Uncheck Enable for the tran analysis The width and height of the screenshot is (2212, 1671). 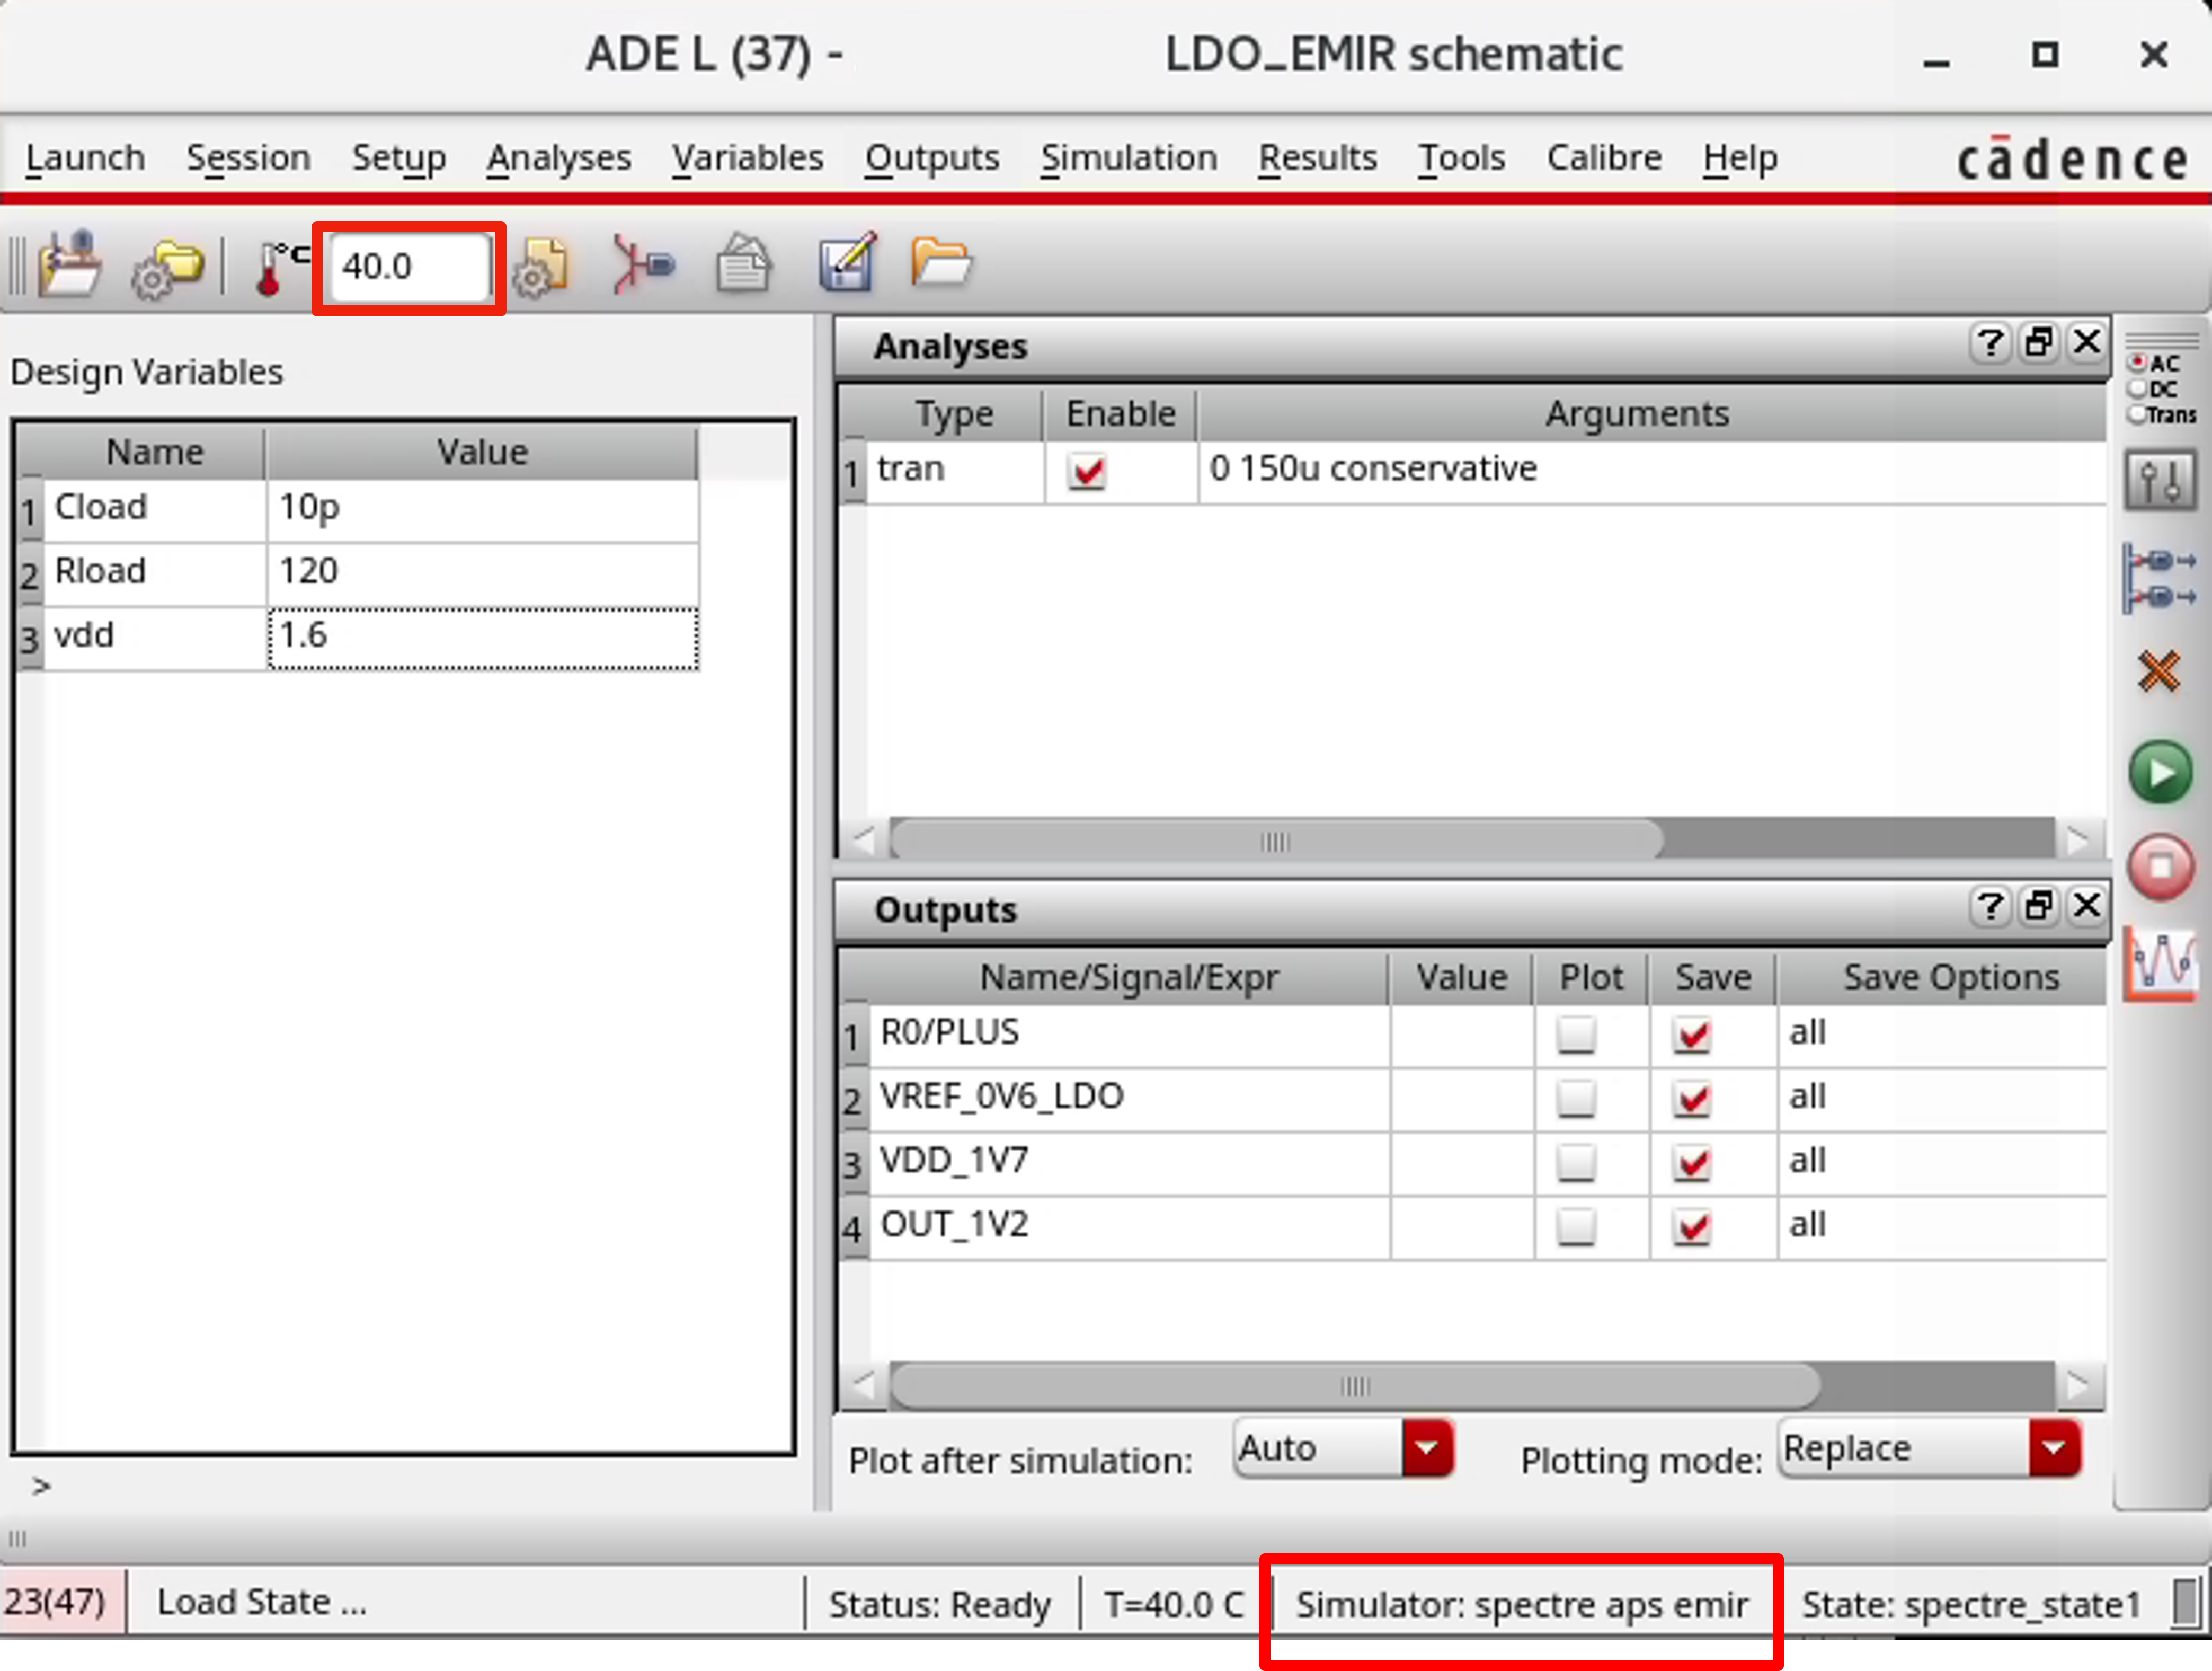coord(1088,472)
